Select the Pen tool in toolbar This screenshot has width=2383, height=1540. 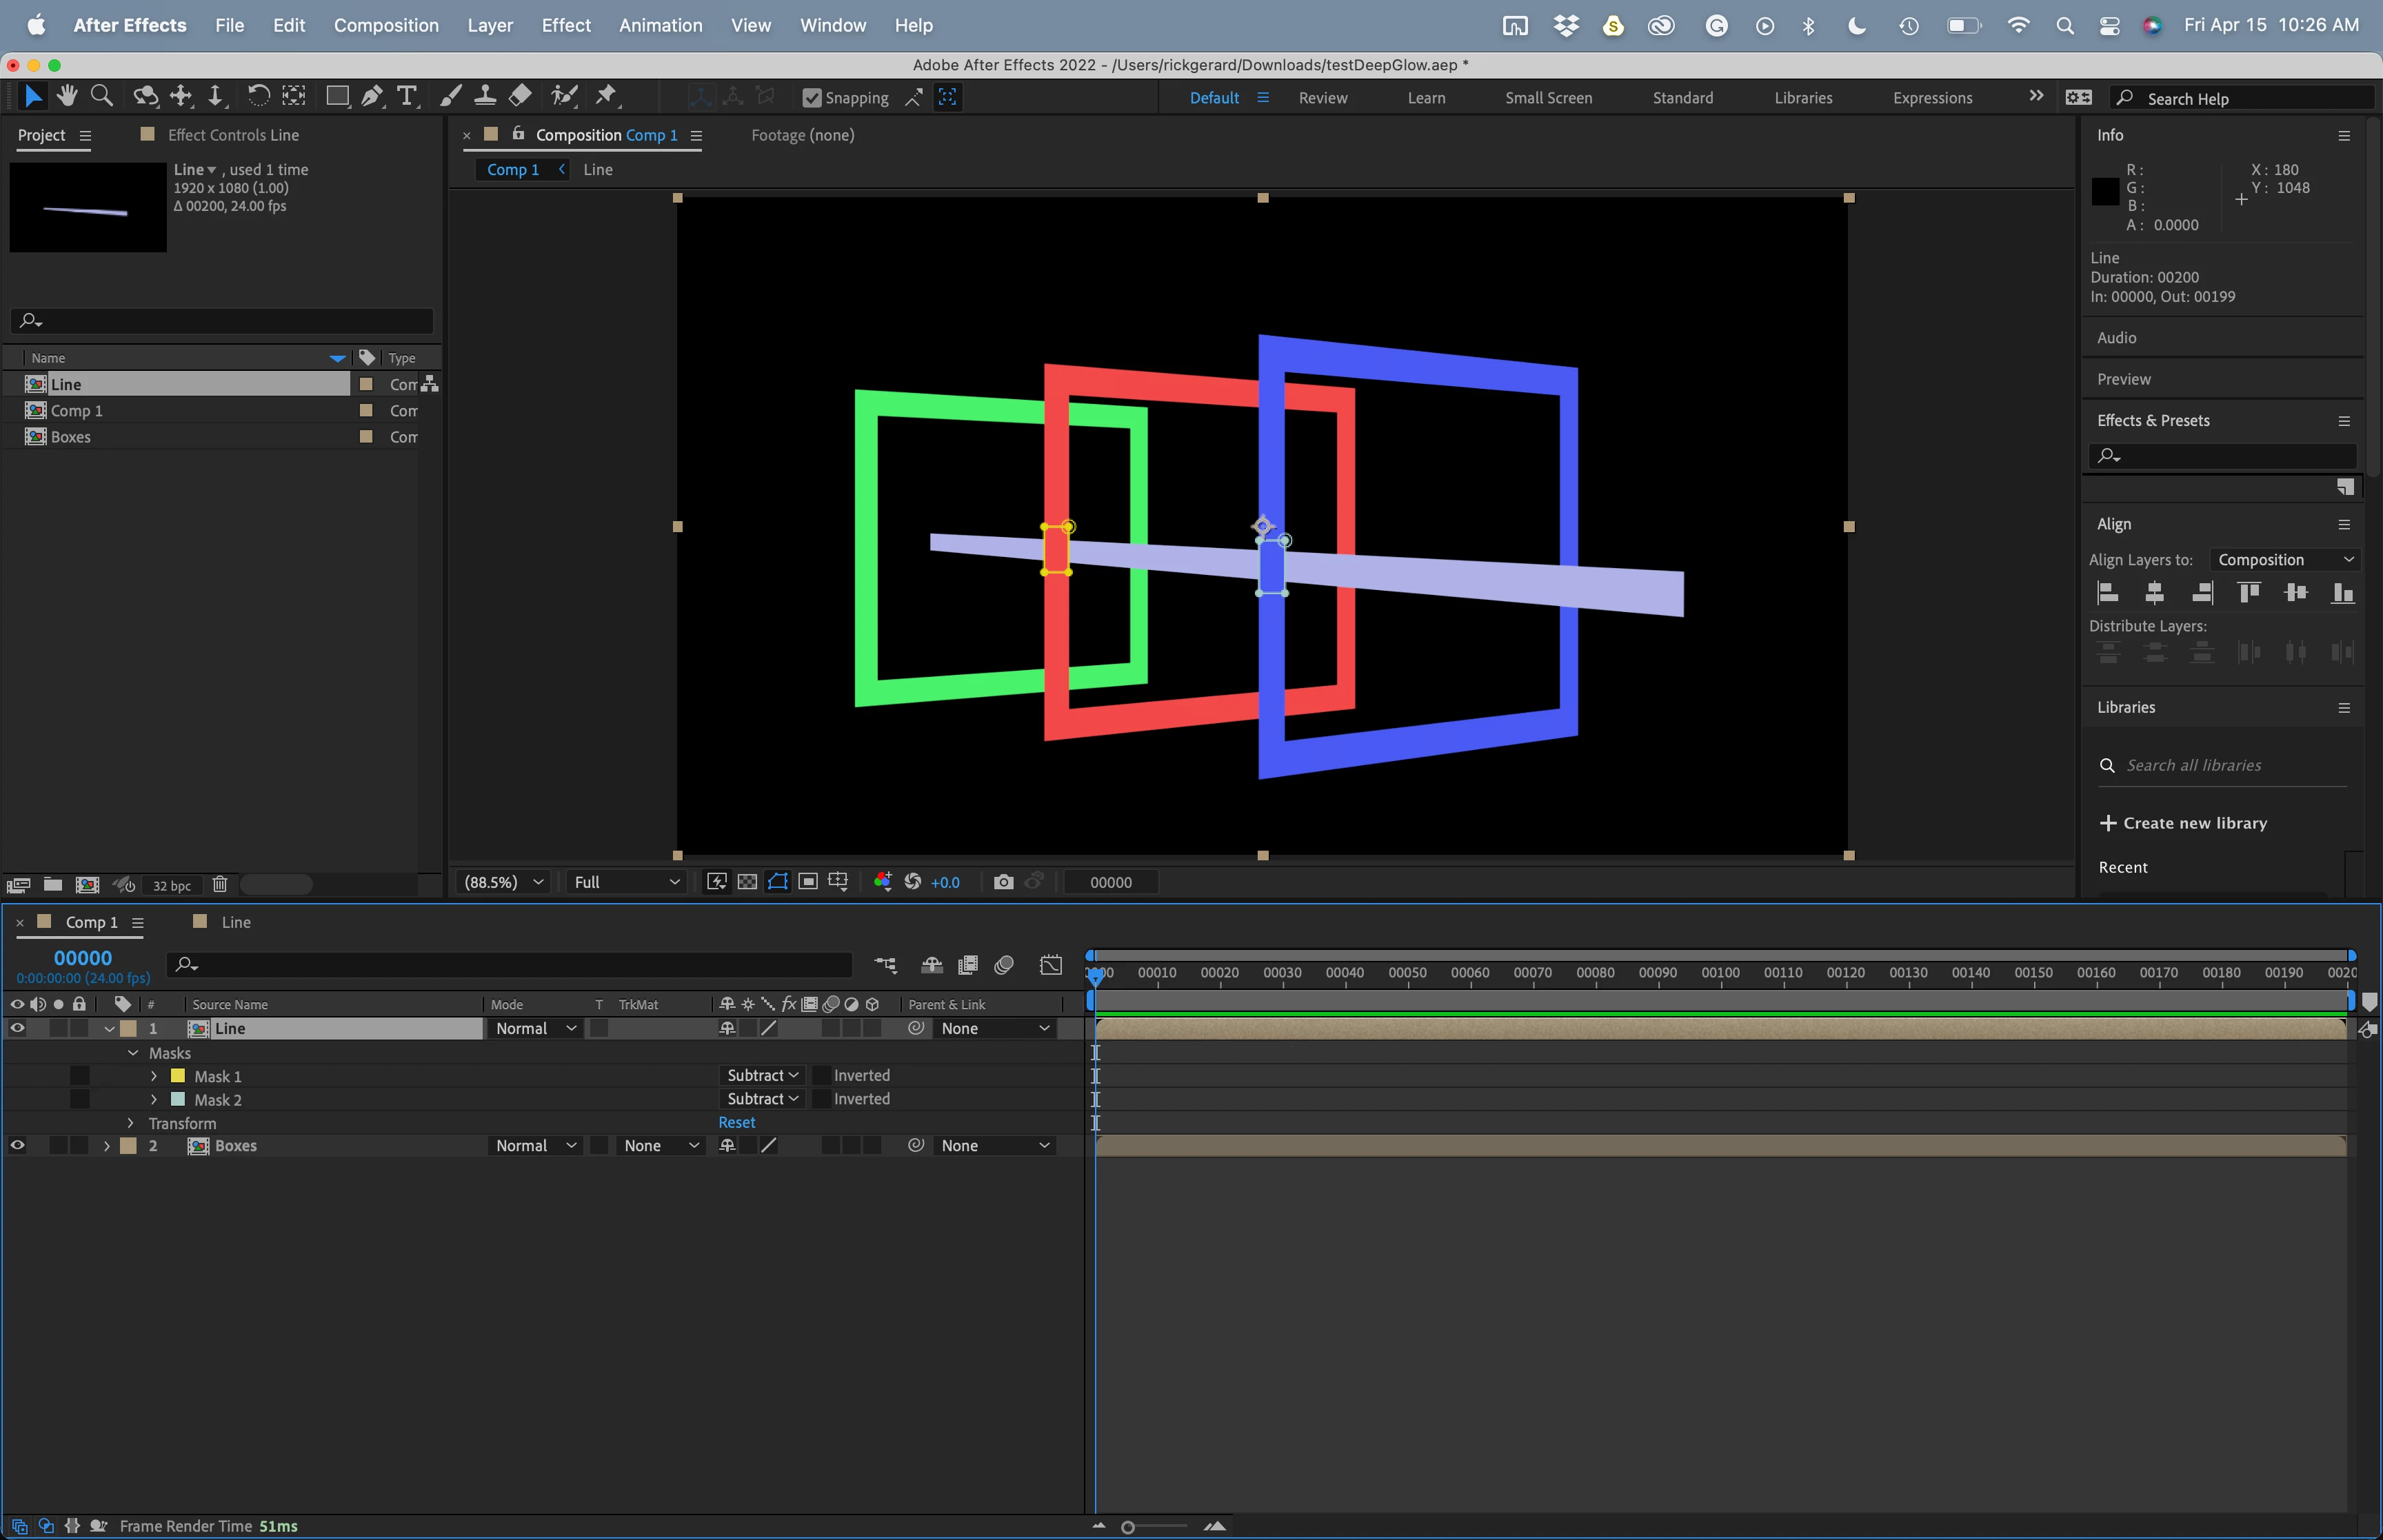click(371, 96)
